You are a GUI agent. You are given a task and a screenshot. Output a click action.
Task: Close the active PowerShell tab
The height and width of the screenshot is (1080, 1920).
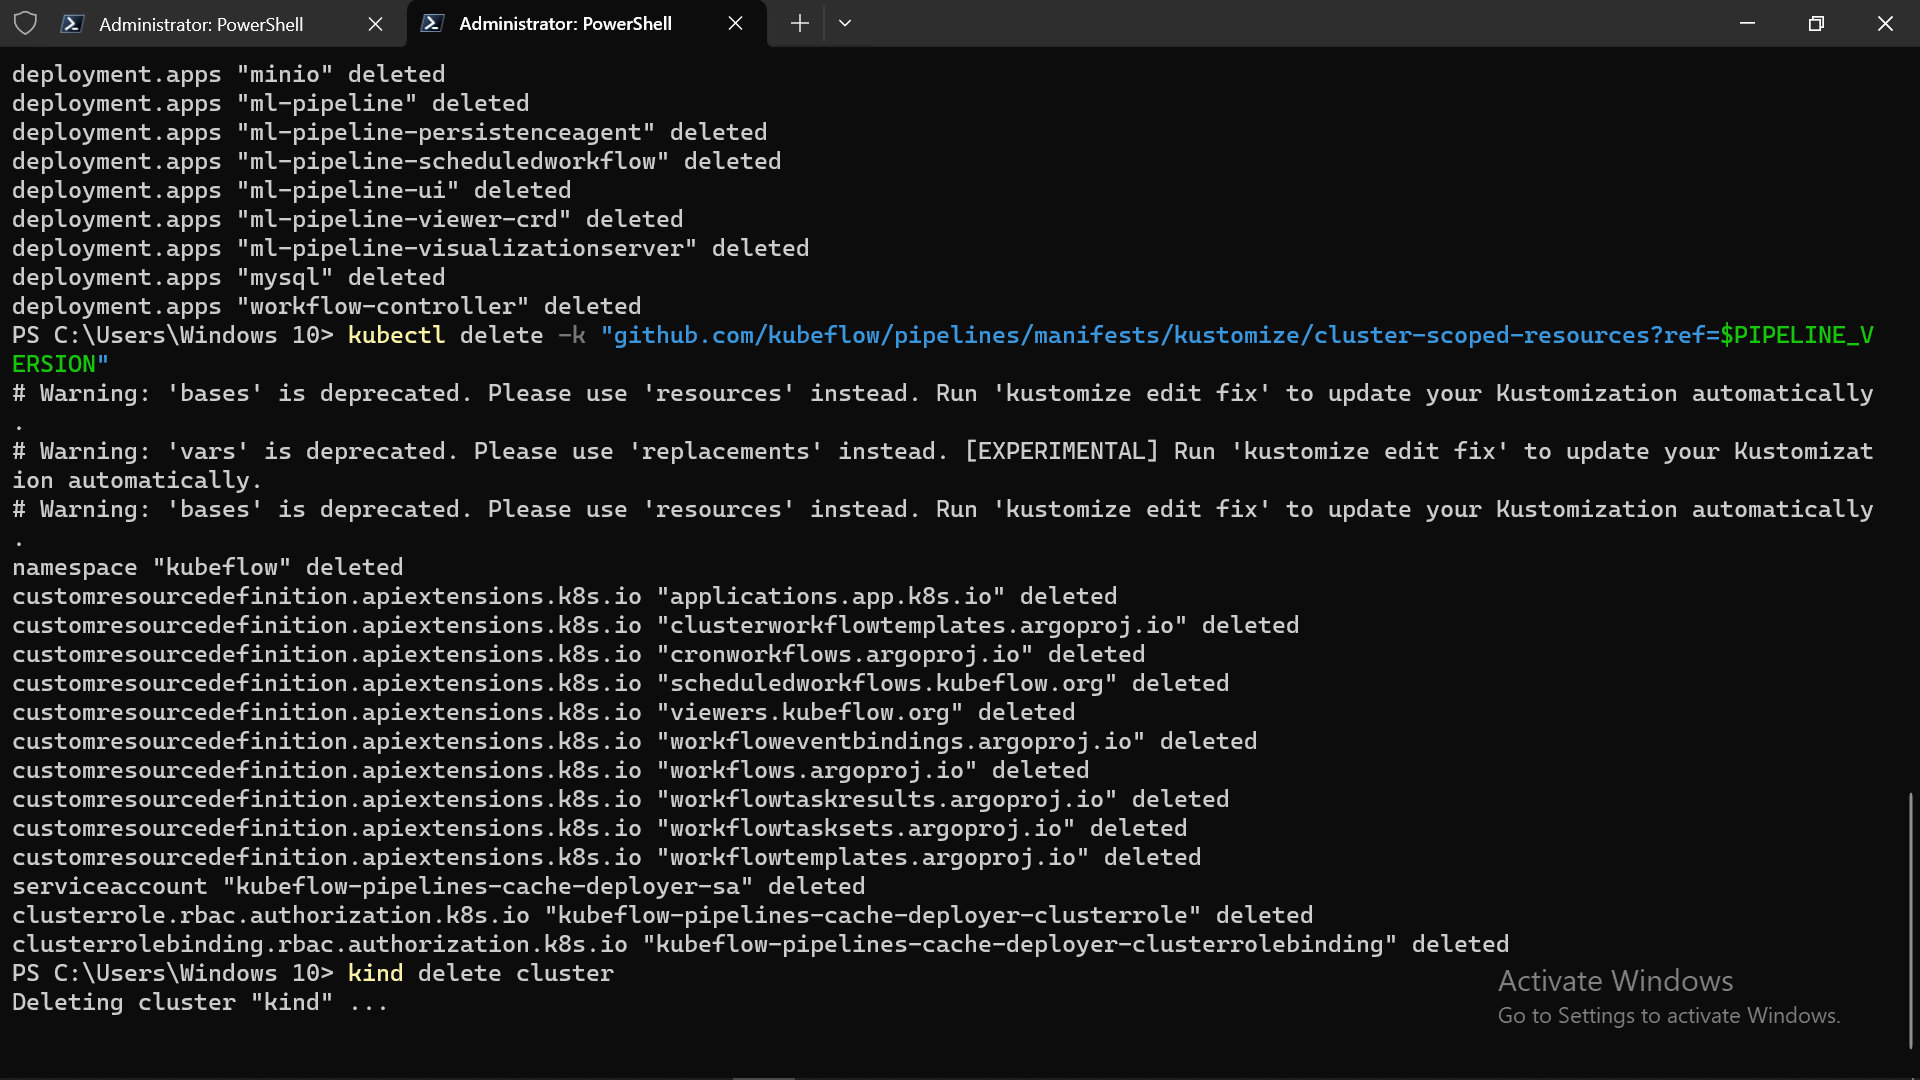735,23
